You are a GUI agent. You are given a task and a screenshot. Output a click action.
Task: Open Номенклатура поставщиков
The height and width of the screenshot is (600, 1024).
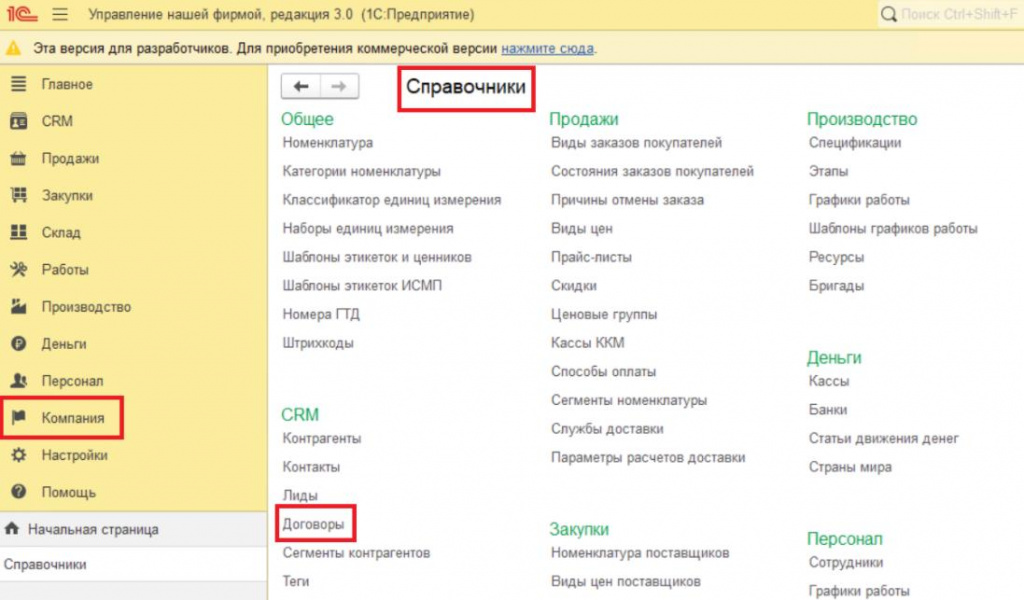[639, 552]
